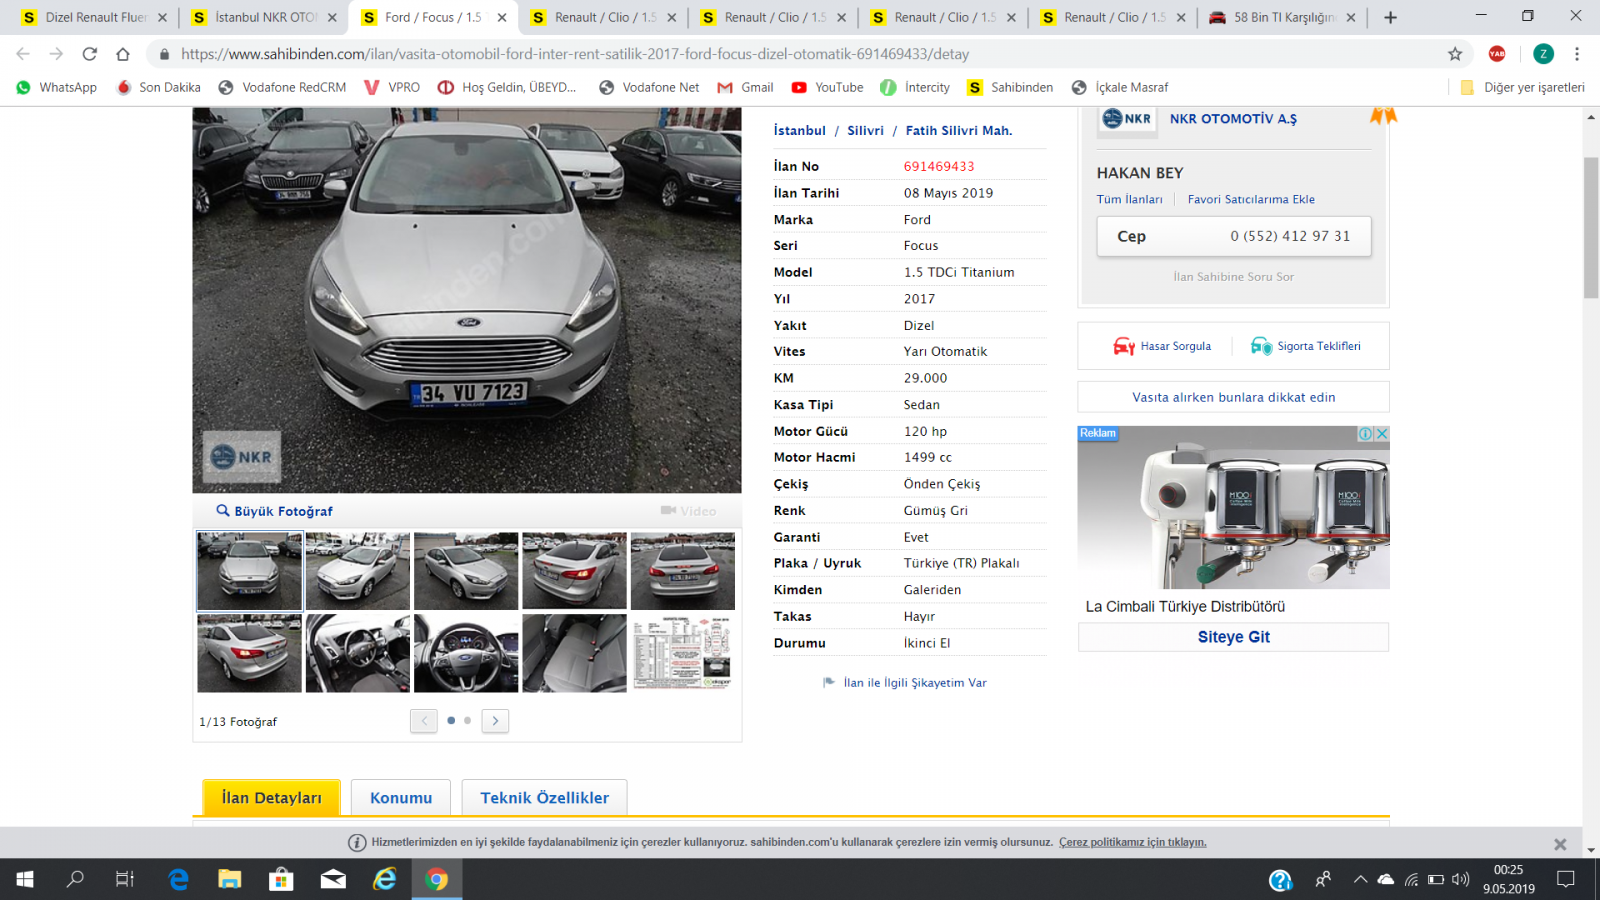Open the YouTube bookmark
The image size is (1600, 900).
827,87
